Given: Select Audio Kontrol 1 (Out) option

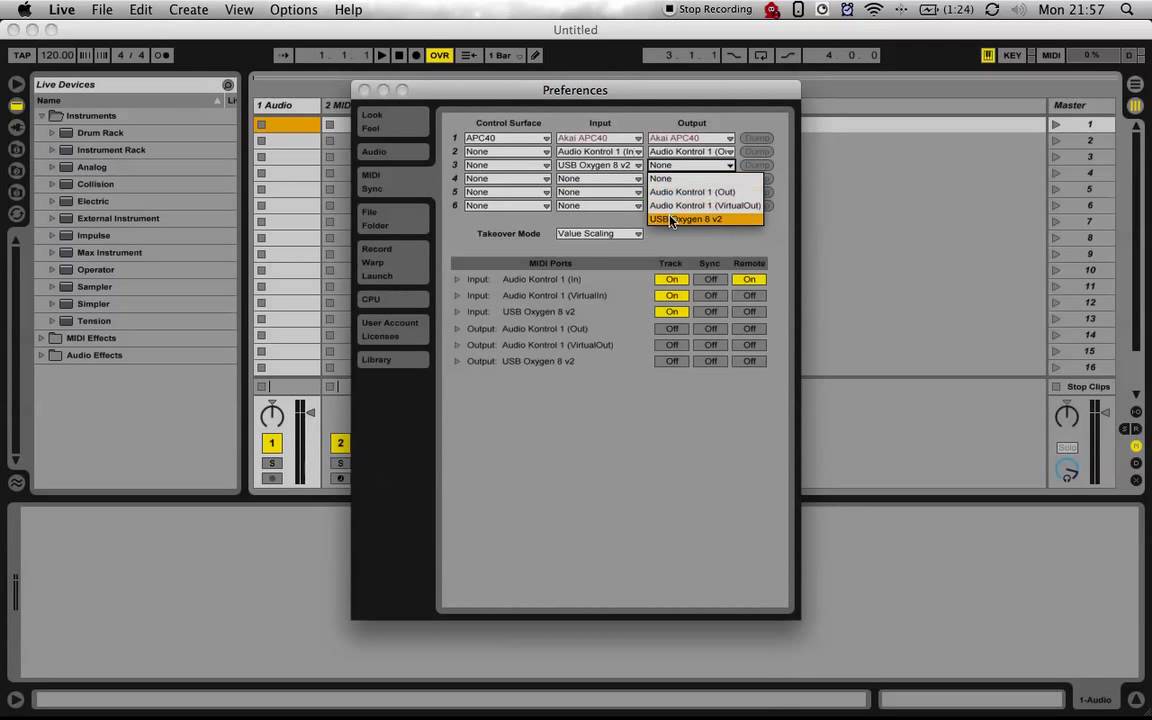Looking at the screenshot, I should (x=705, y=192).
